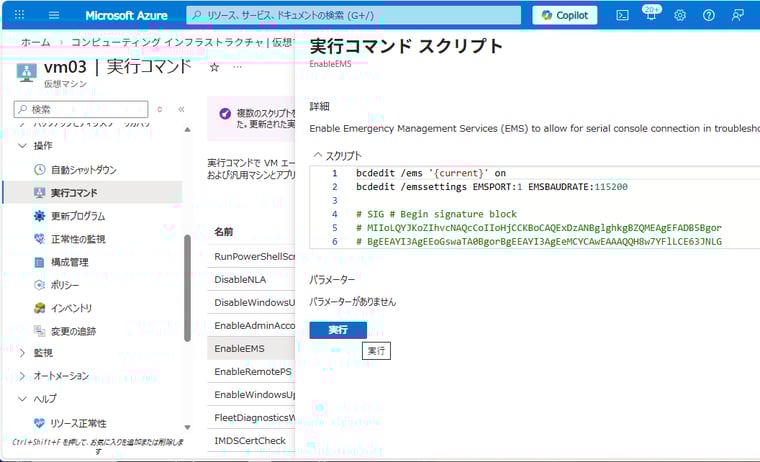Open 更新プログラム menu item
This screenshot has height=462, width=760.
[x=78, y=216]
